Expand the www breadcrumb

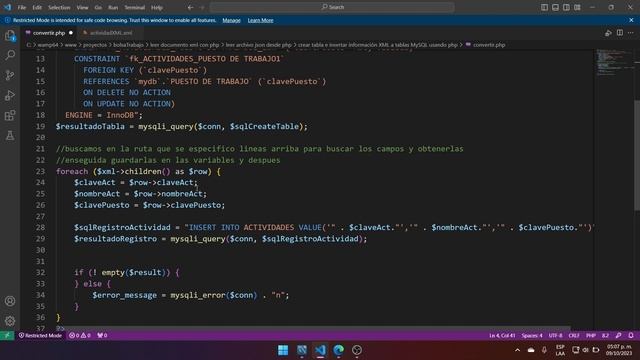click(x=71, y=45)
